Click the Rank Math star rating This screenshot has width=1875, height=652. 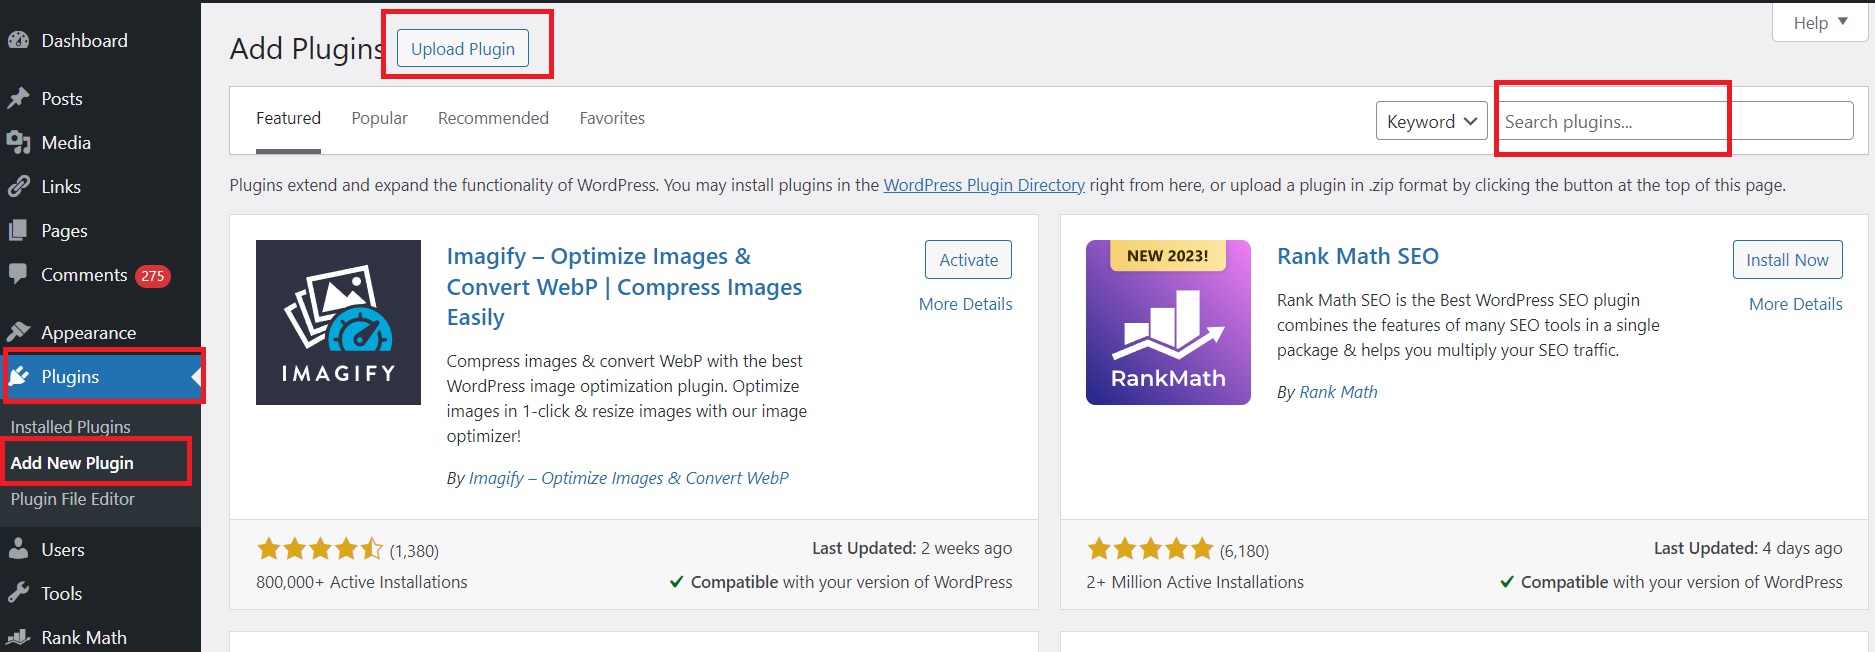(1150, 549)
